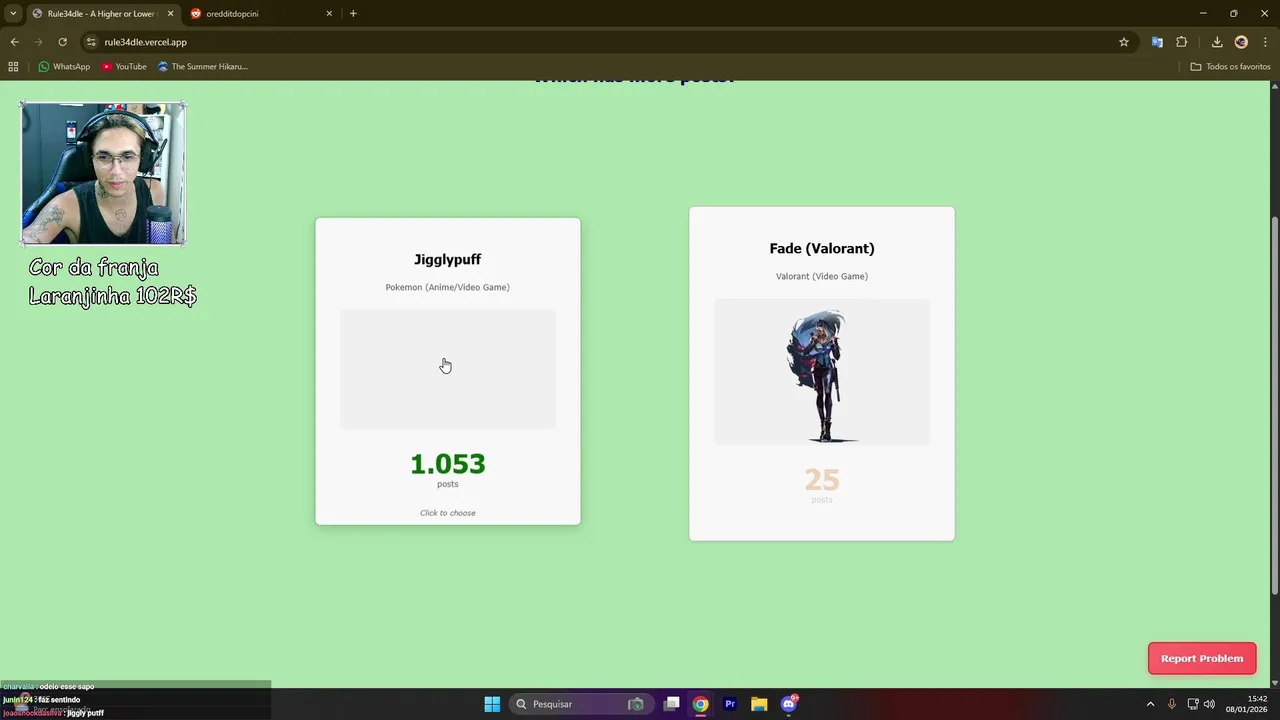Open Todos os favoritos folder
This screenshot has width=1280, height=720.
1230,67
